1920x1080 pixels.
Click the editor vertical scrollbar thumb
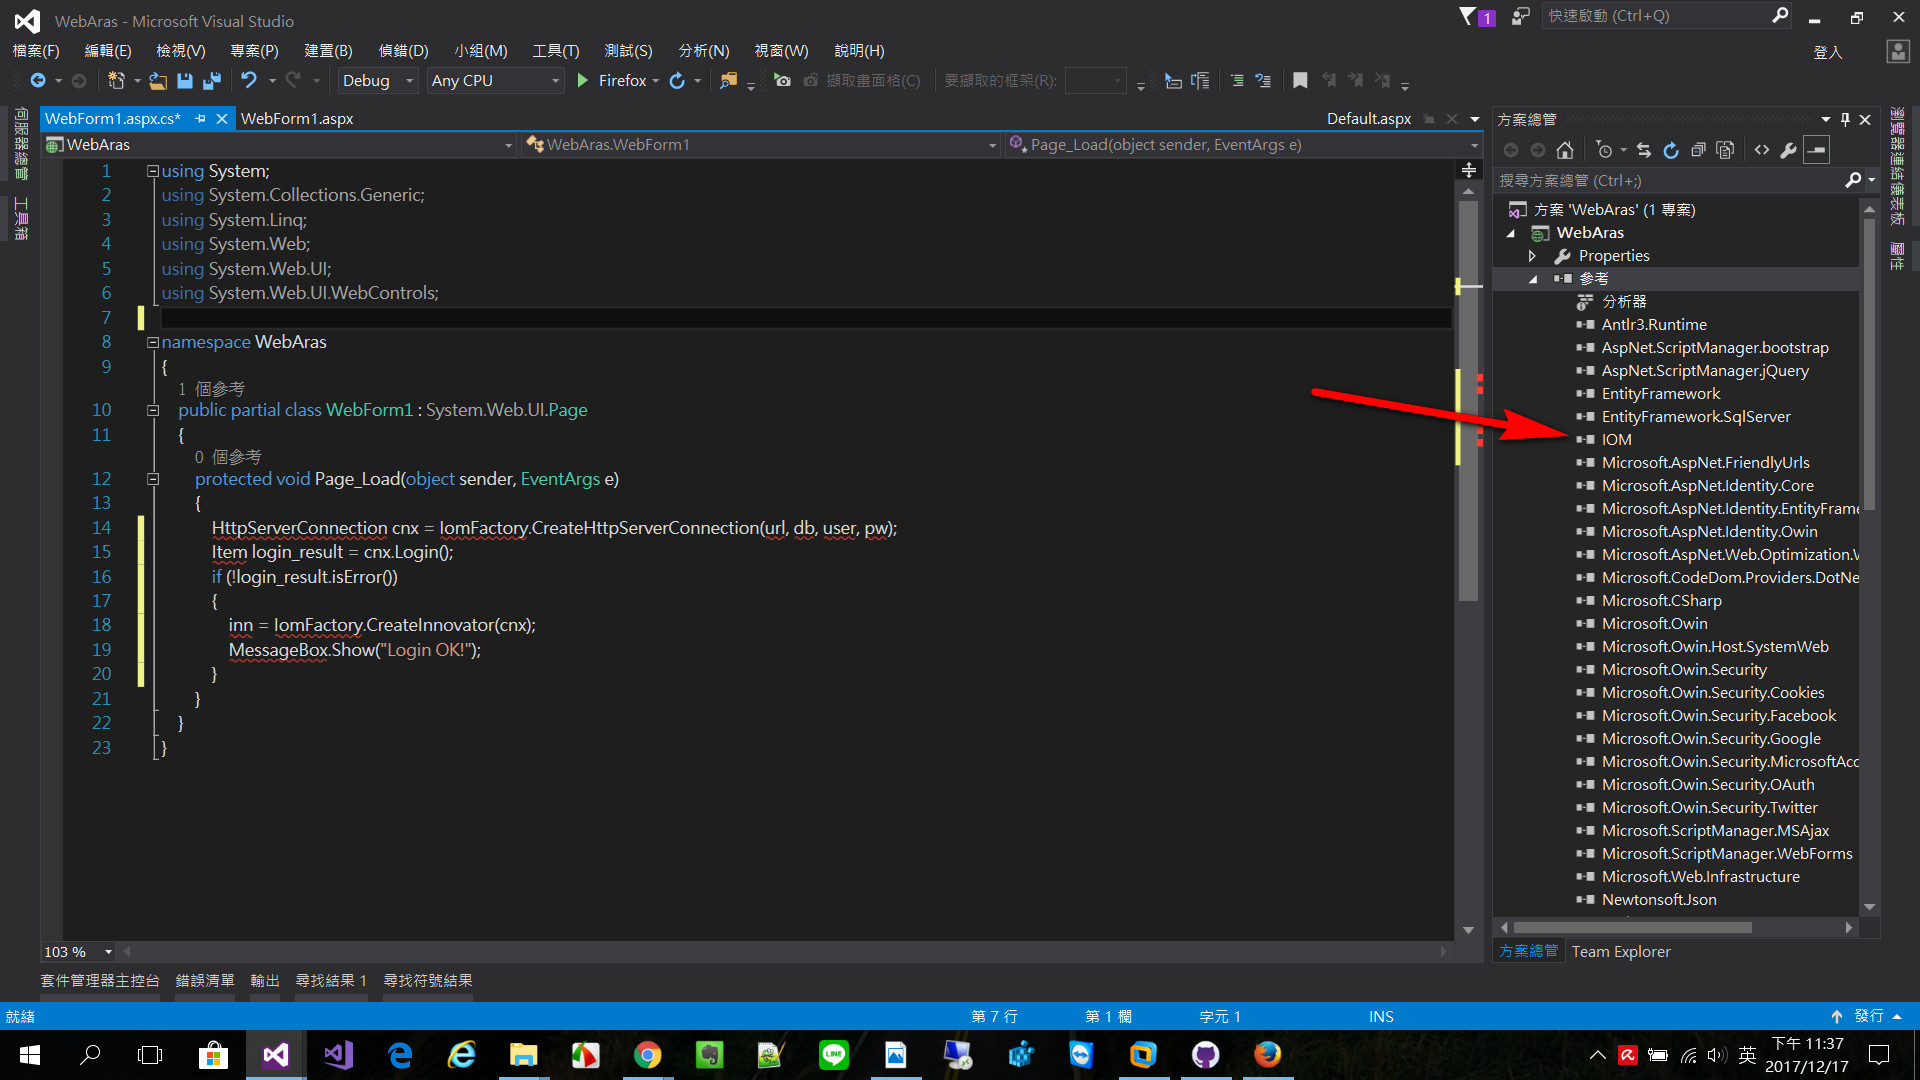pos(1468,400)
